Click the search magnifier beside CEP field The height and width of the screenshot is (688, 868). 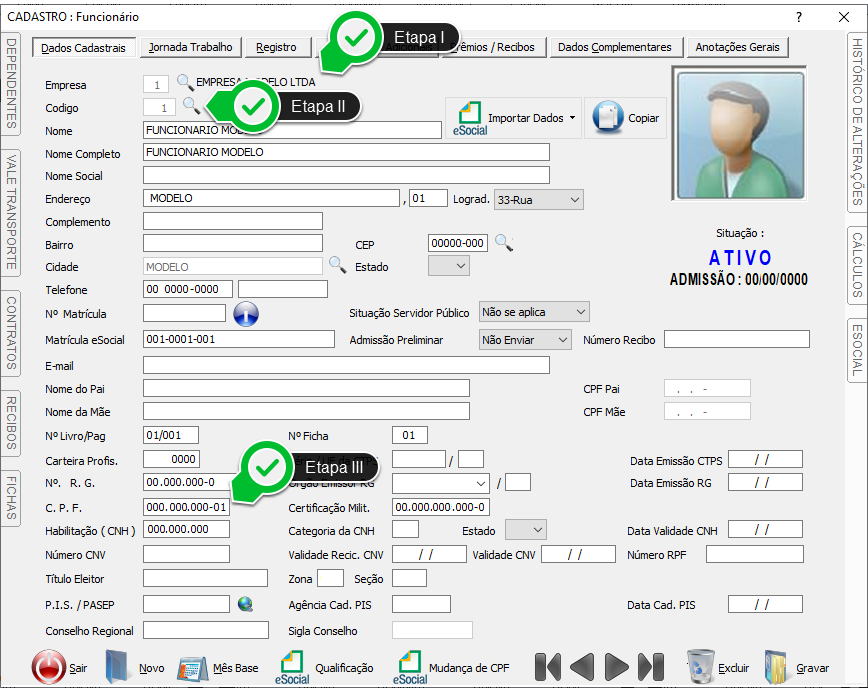(x=504, y=242)
